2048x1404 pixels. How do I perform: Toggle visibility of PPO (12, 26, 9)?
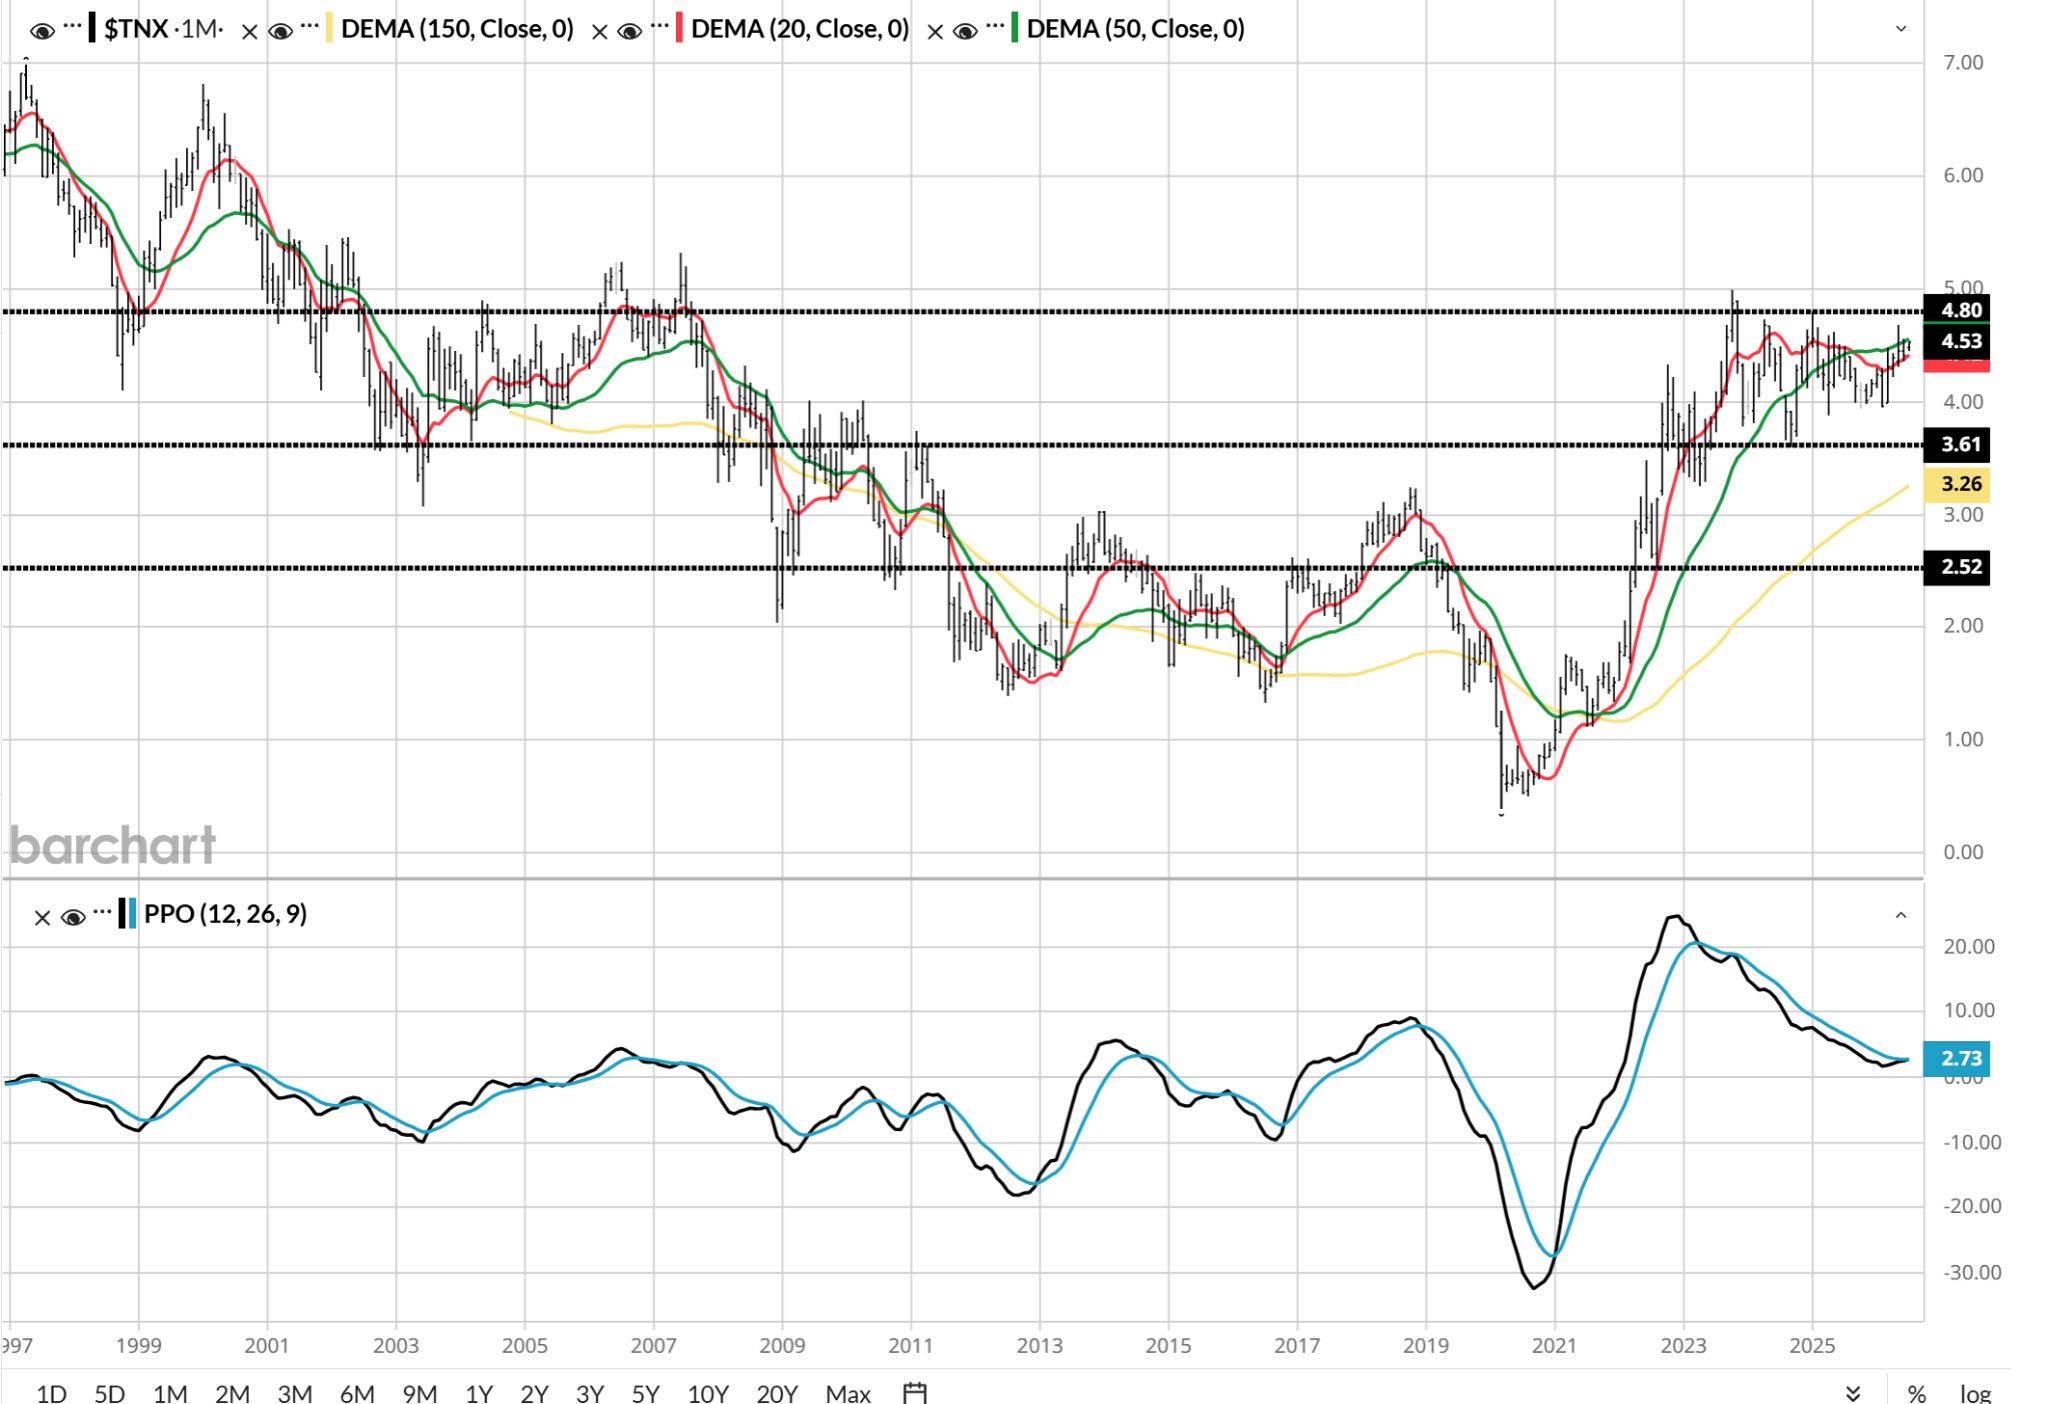pos(73,917)
